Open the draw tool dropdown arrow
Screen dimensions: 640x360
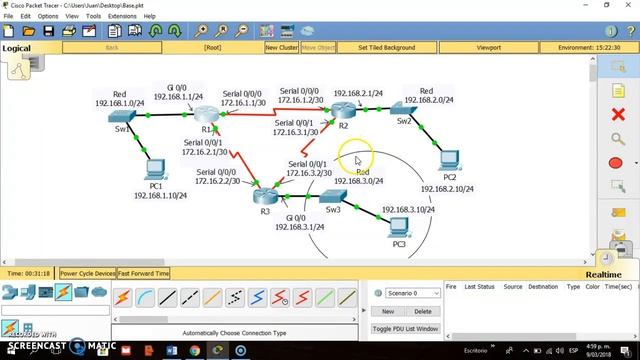[636, 163]
